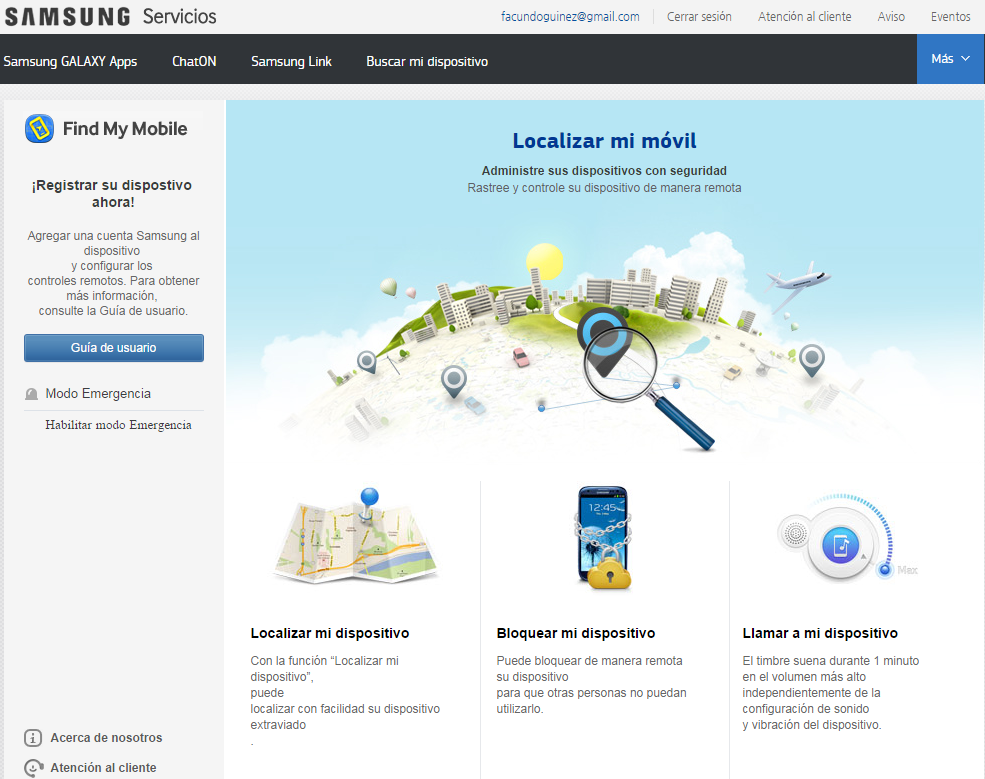Viewport: 985px width, 779px height.
Task: Click the chained locked phone illustration
Action: tap(604, 538)
